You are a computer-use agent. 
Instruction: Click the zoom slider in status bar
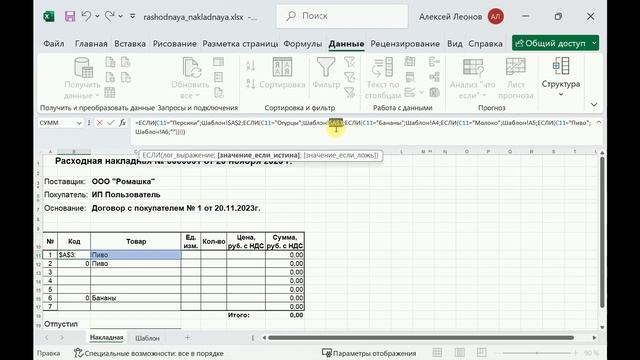click(536, 353)
